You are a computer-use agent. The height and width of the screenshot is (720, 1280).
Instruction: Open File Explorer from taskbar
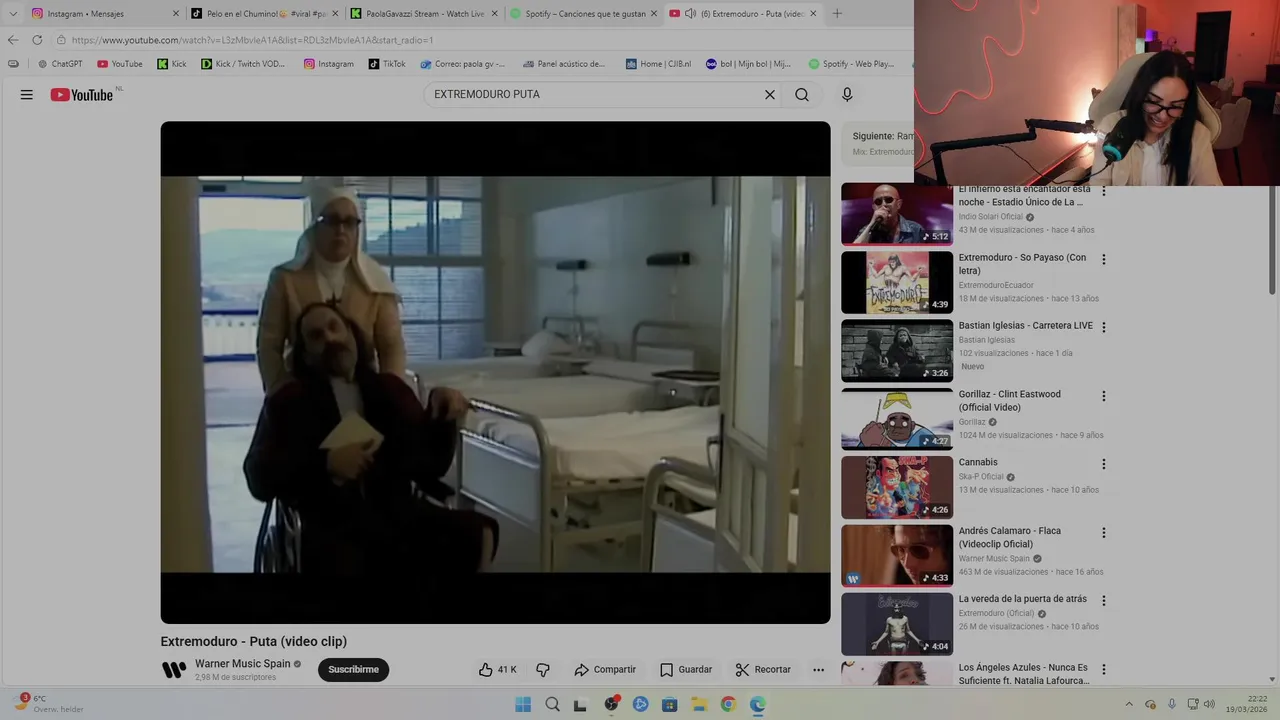[x=699, y=704]
